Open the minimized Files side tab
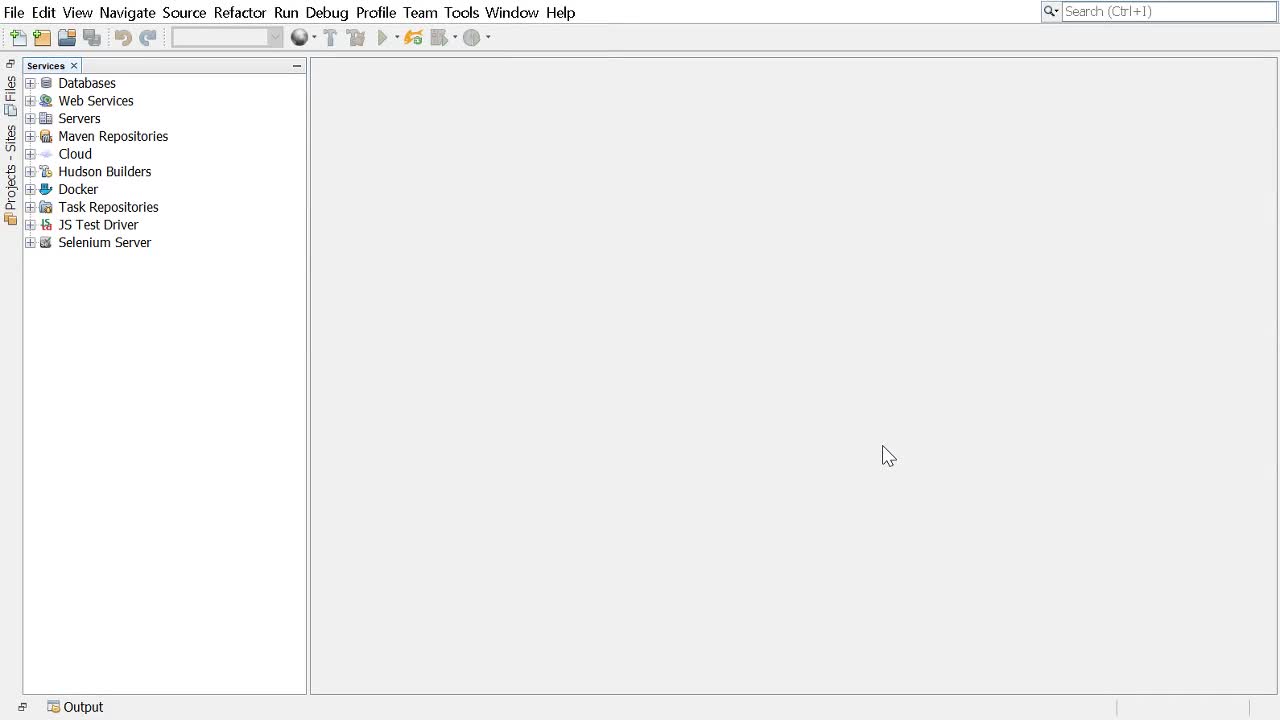The image size is (1280, 720). [11, 96]
